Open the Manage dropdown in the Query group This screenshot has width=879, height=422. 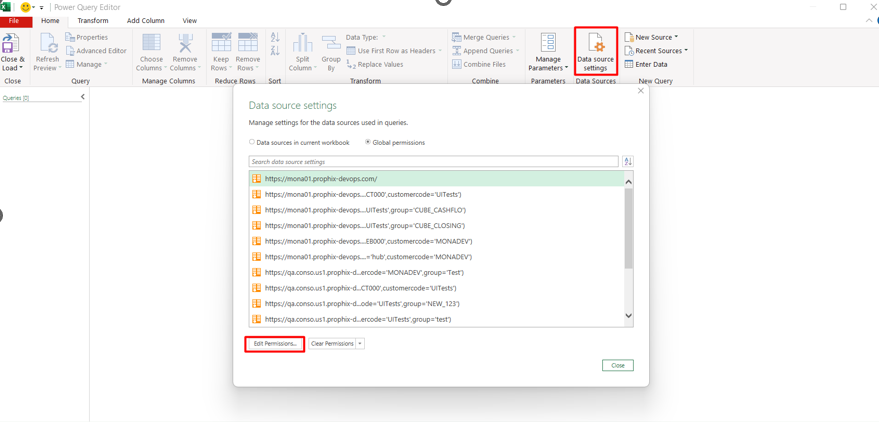[86, 64]
